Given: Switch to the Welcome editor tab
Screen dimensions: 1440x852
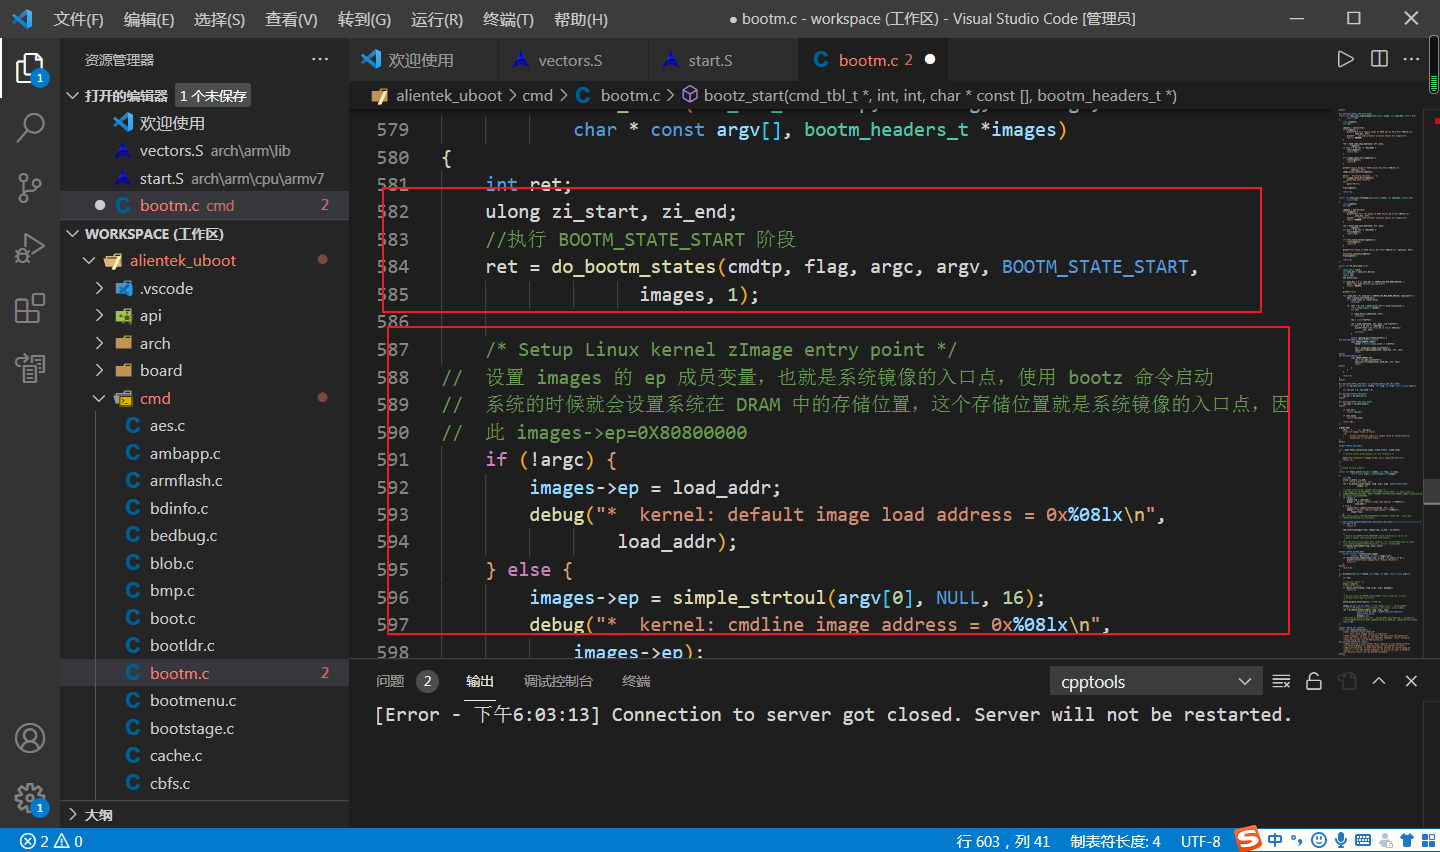Looking at the screenshot, I should [x=424, y=60].
